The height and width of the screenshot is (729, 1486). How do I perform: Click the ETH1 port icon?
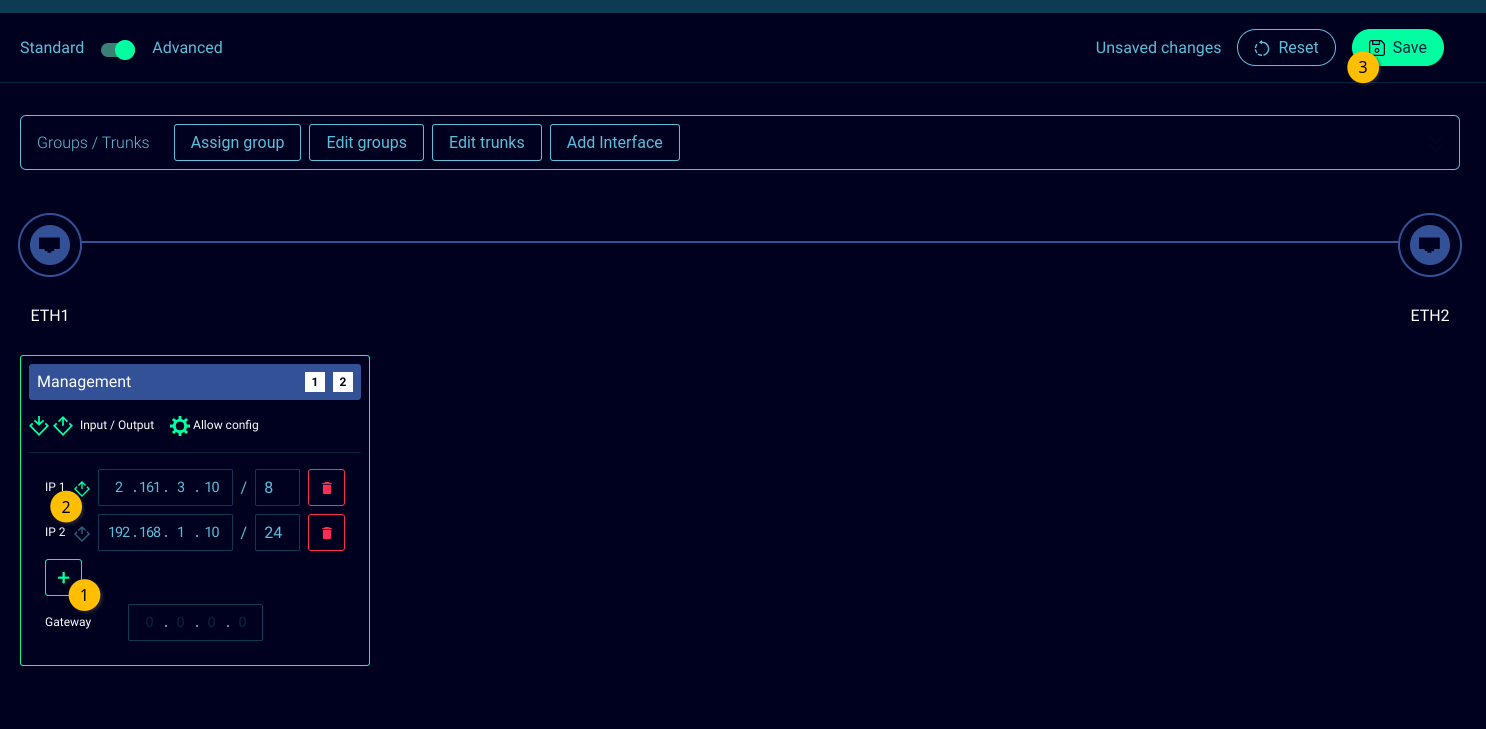50,244
